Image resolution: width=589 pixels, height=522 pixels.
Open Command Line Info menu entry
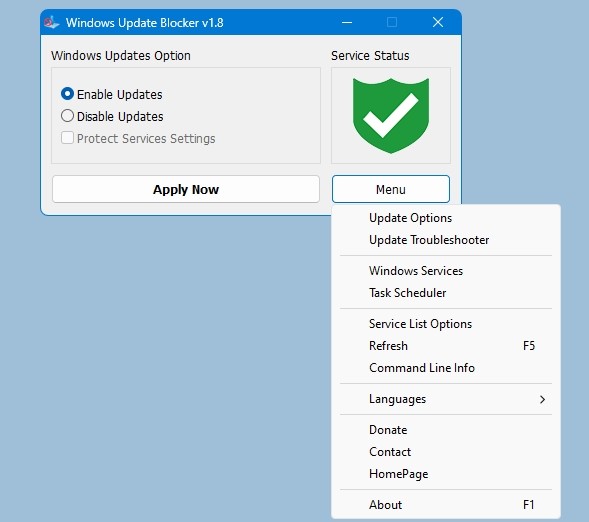(x=446, y=368)
